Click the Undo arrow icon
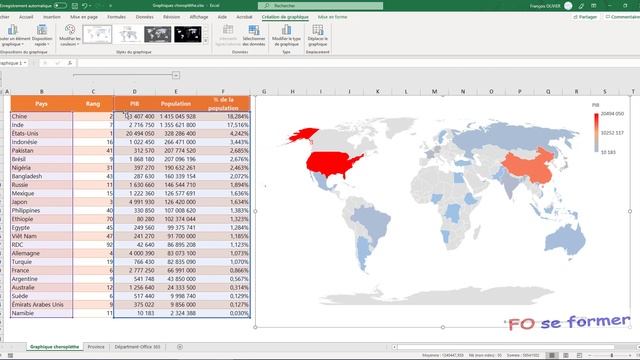The image size is (640, 360). pyautogui.click(x=84, y=6)
